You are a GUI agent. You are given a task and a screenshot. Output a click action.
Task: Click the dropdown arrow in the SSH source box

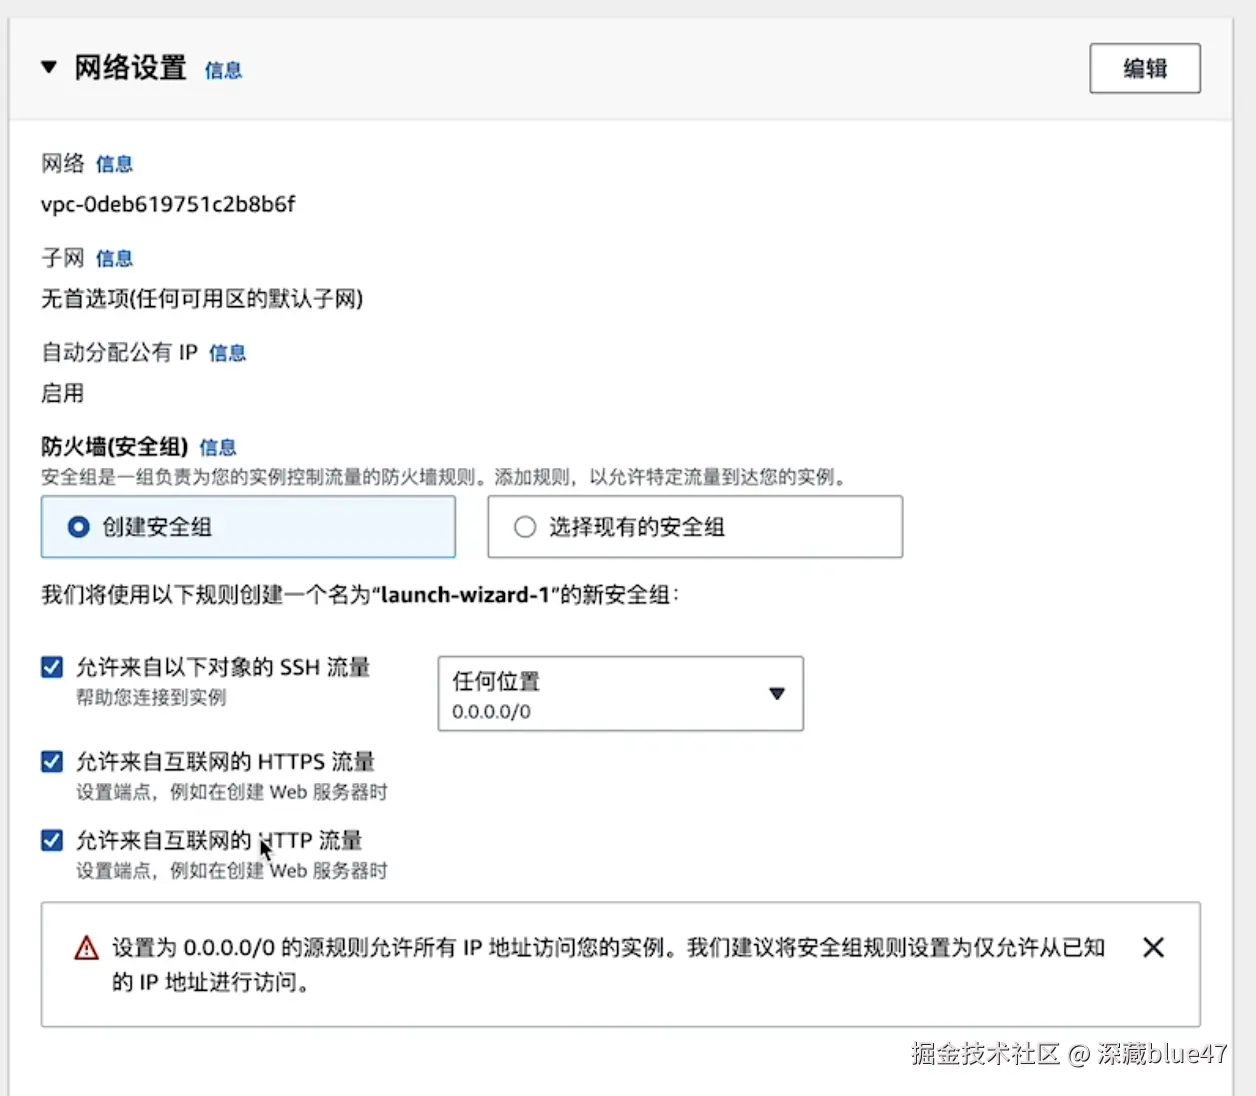[777, 694]
